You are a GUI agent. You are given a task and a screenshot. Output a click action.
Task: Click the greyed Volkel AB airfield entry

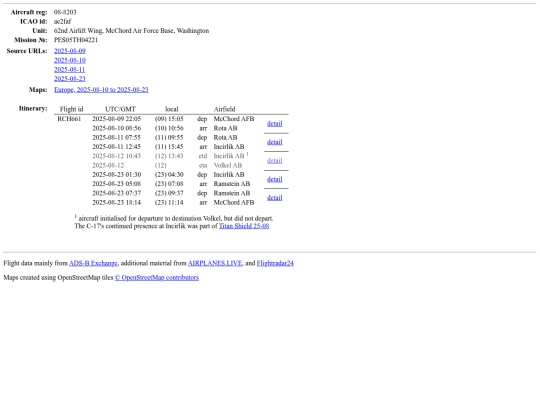pos(228,165)
